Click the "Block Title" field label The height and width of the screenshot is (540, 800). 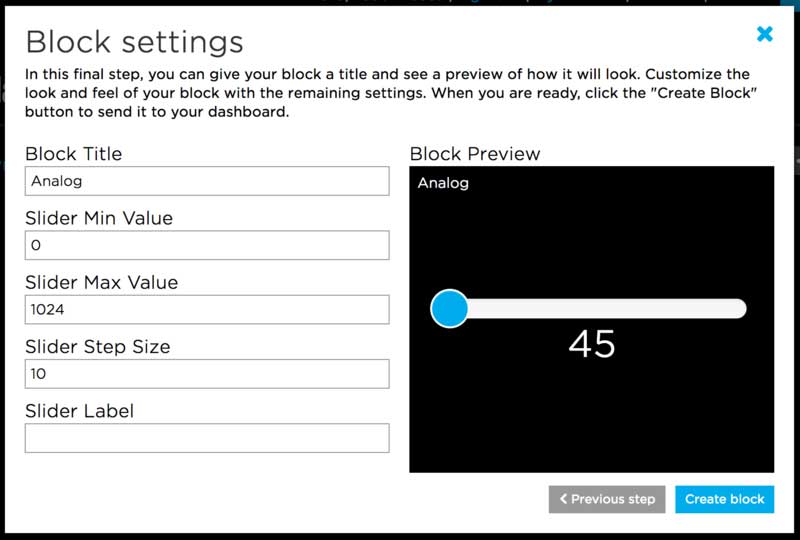point(87,154)
